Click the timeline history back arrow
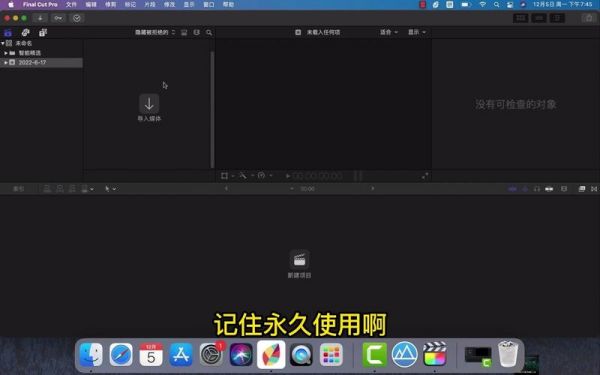This screenshot has height=375, width=600. click(x=226, y=189)
